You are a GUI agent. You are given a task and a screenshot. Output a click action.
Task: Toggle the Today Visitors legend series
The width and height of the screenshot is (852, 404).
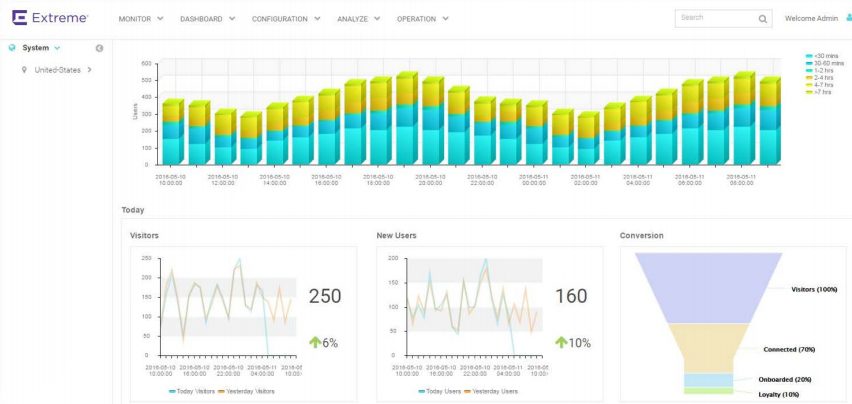pyautogui.click(x=194, y=390)
